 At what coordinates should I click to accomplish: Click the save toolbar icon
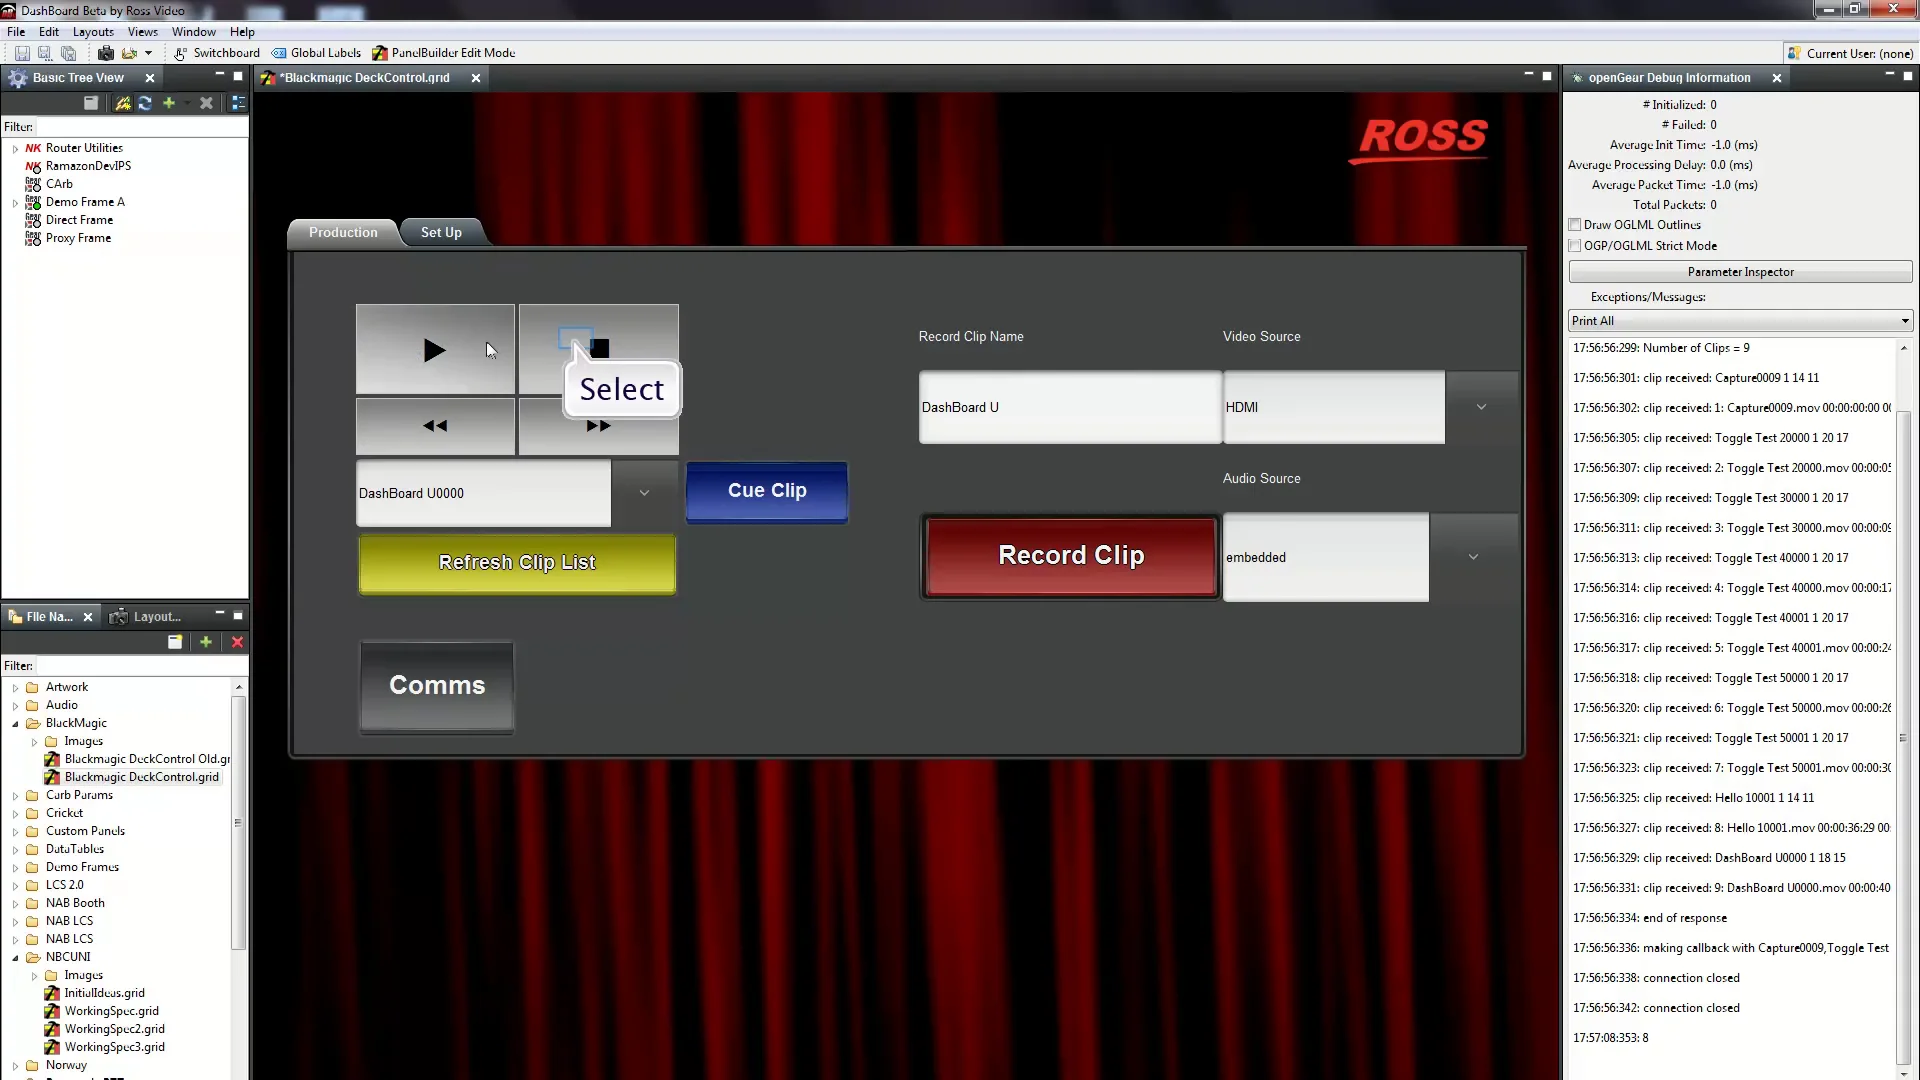click(x=21, y=53)
